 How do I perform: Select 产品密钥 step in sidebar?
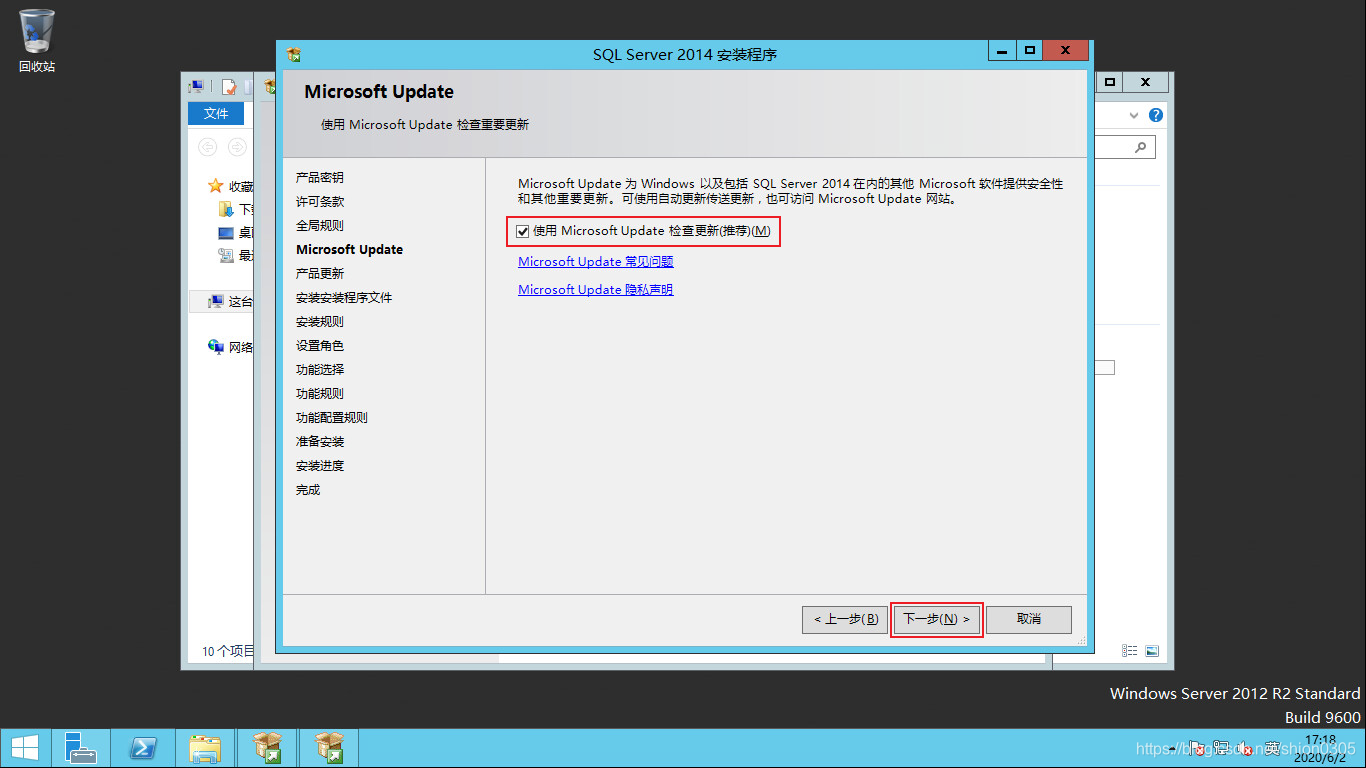pos(320,177)
